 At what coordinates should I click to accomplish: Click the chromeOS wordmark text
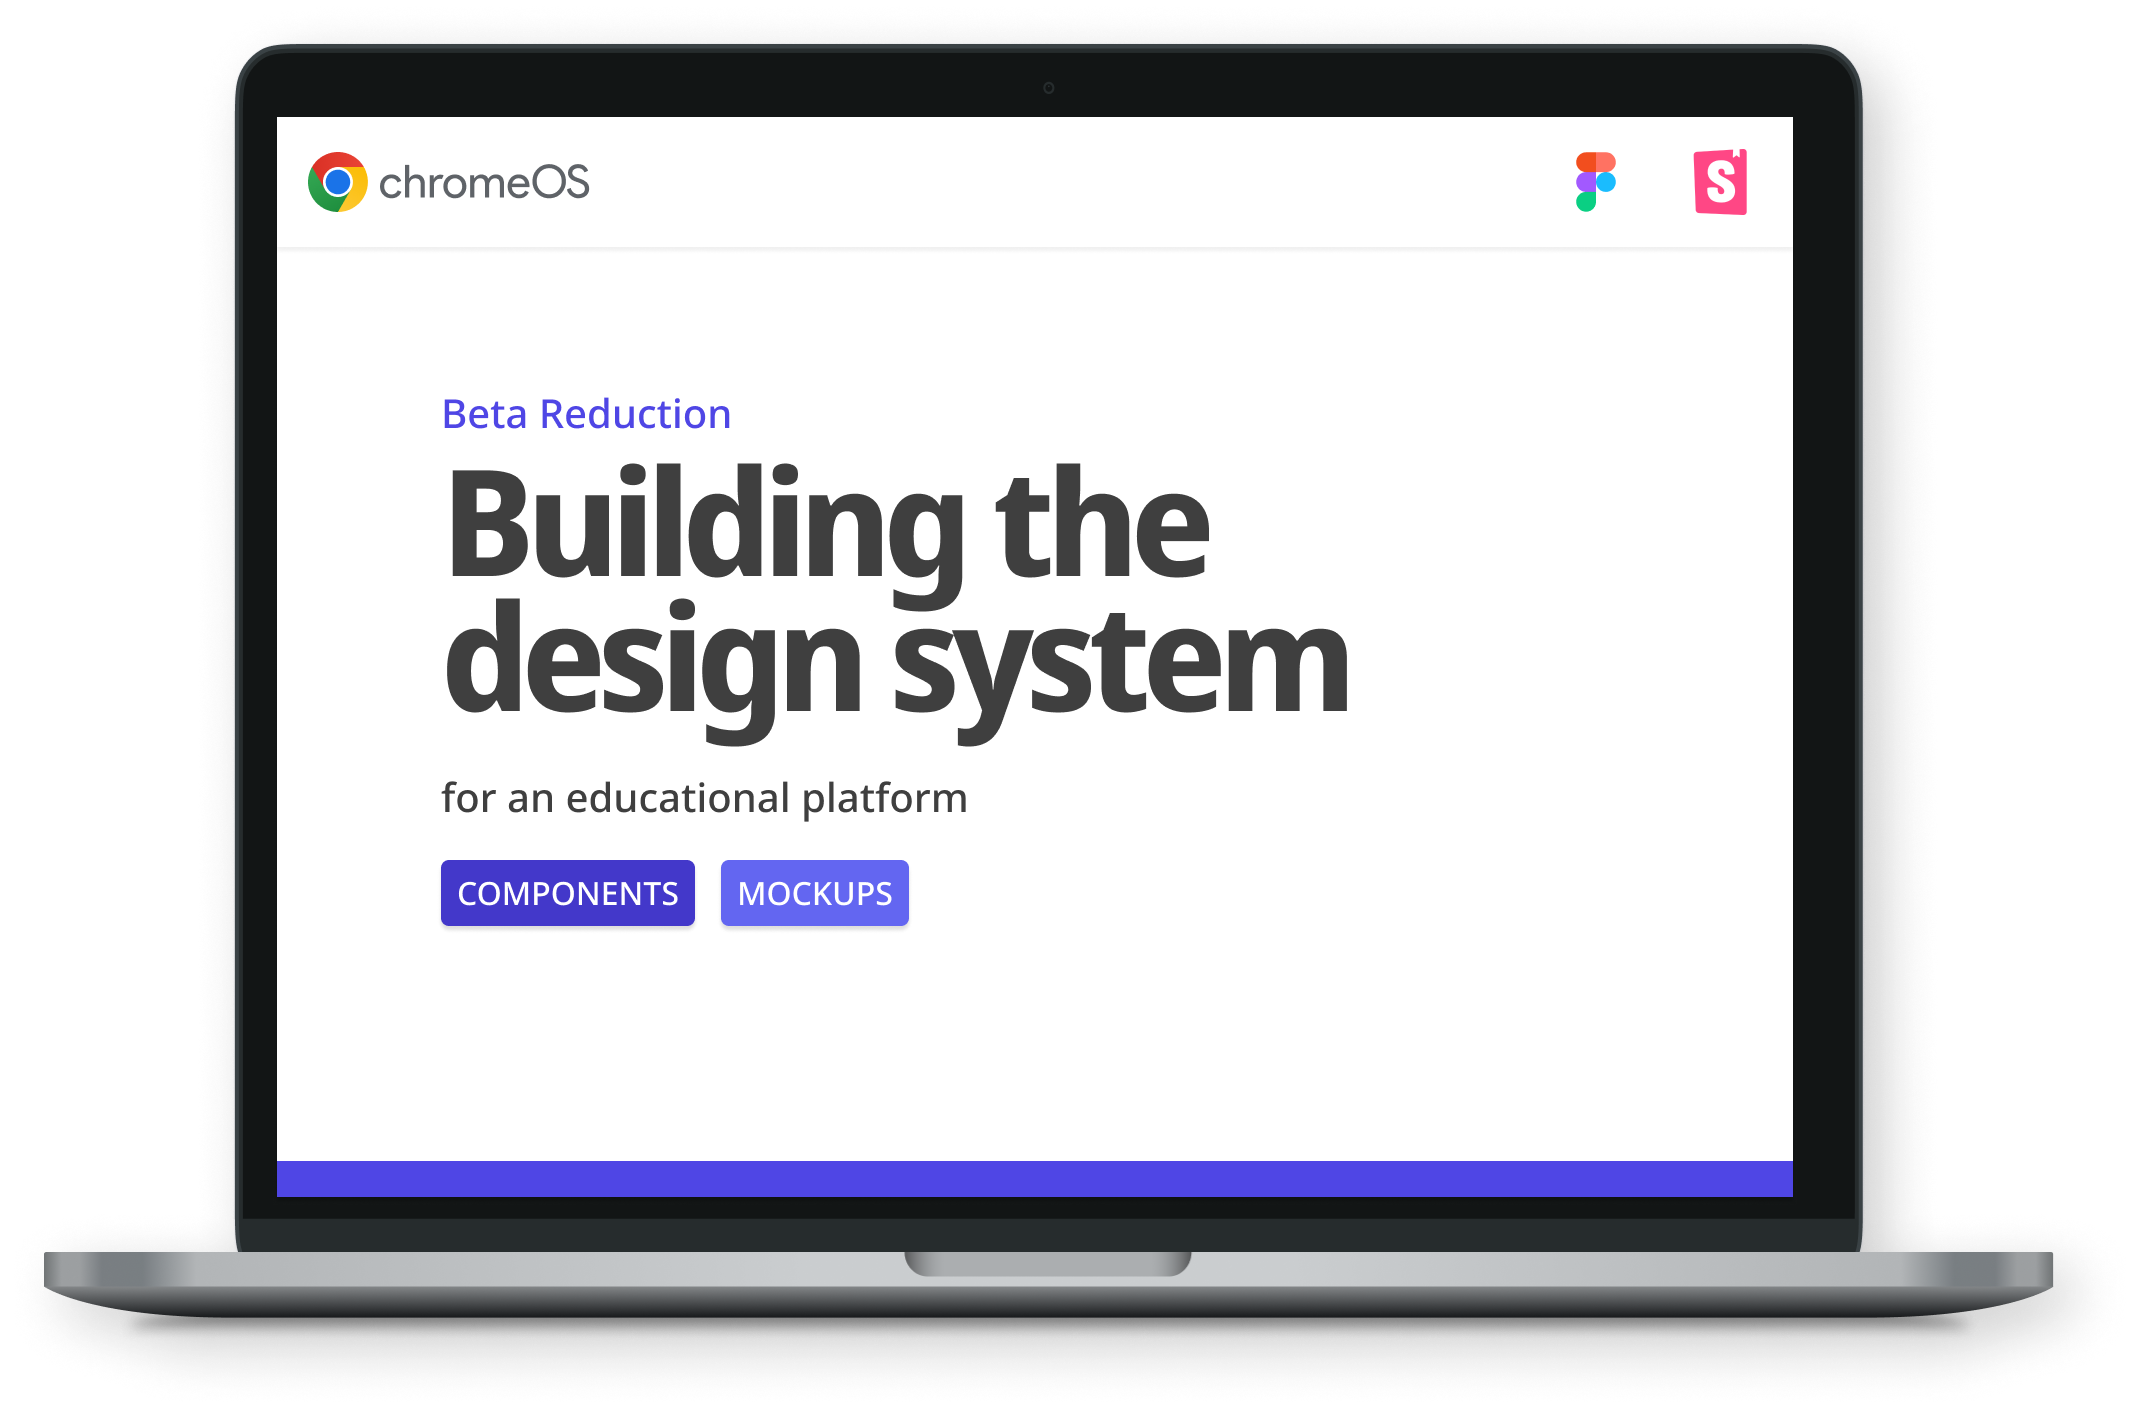484,183
